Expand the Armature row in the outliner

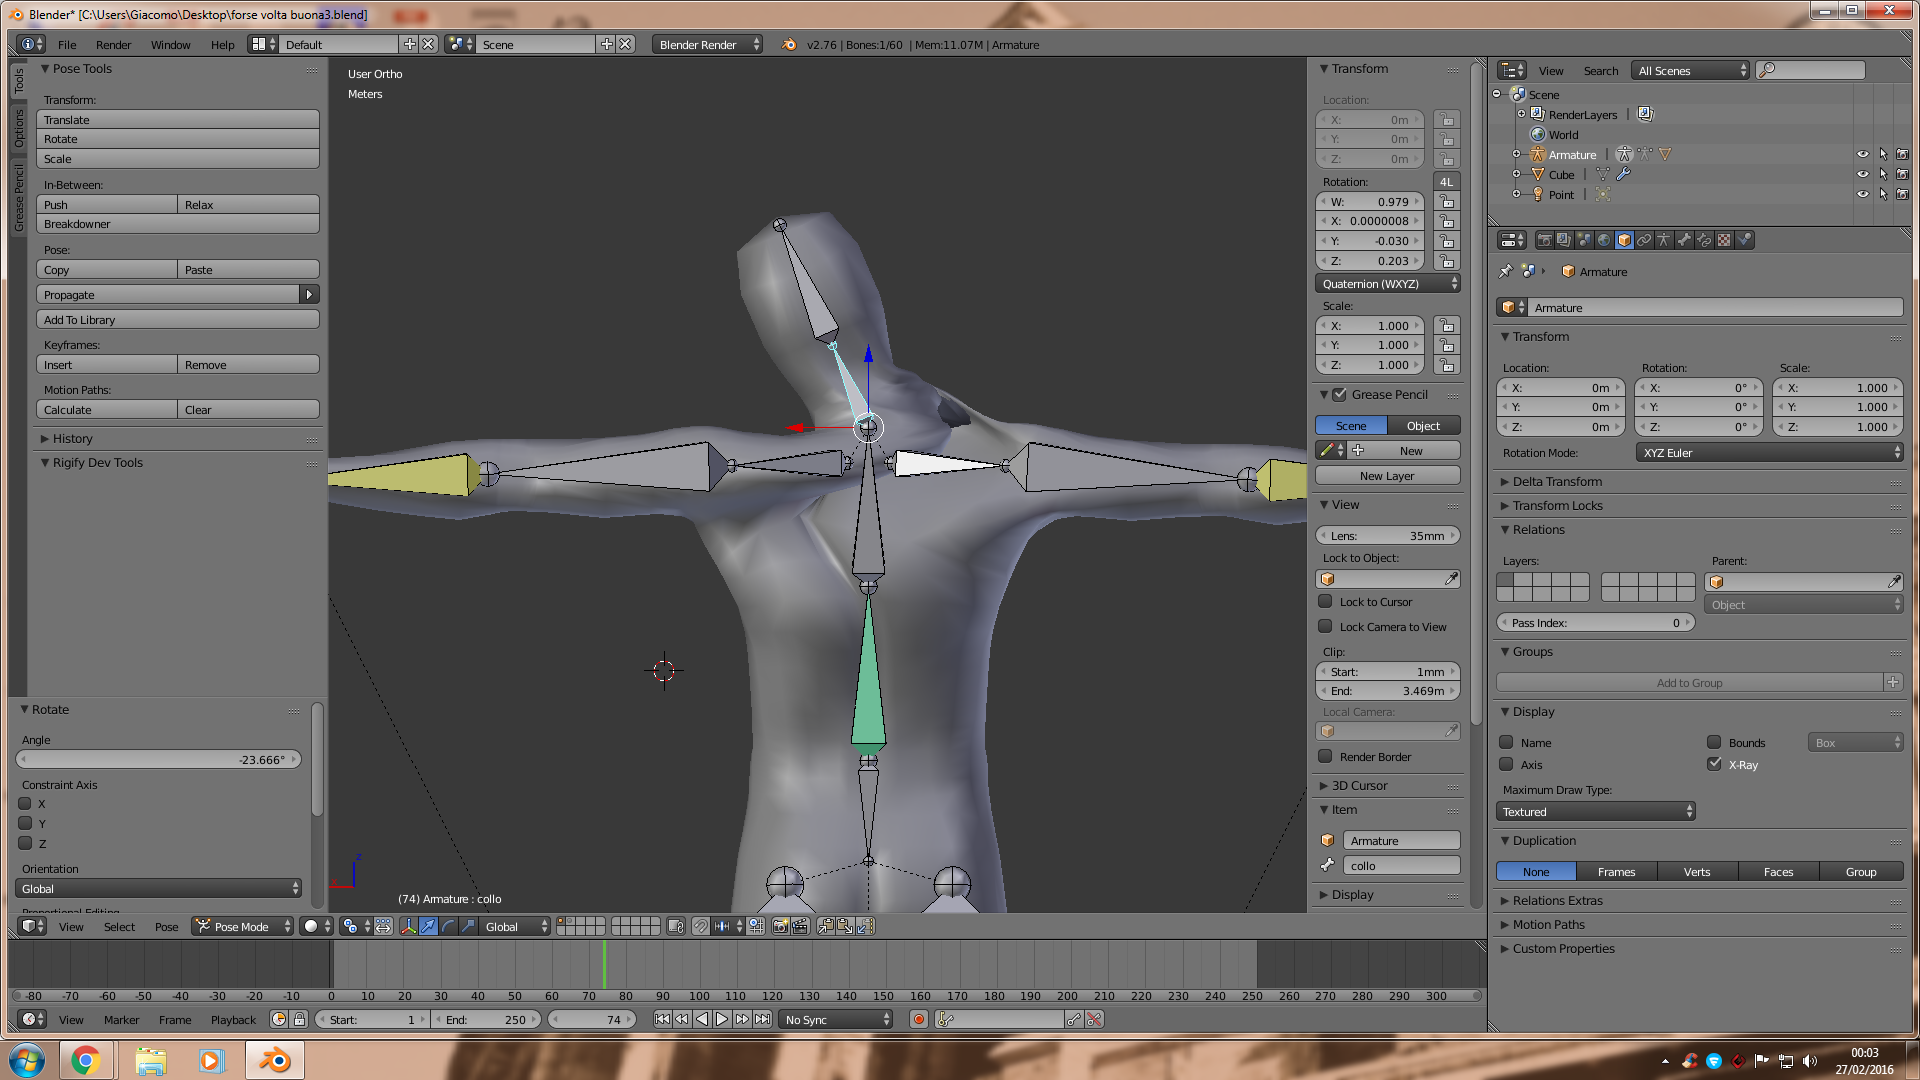[1516, 154]
